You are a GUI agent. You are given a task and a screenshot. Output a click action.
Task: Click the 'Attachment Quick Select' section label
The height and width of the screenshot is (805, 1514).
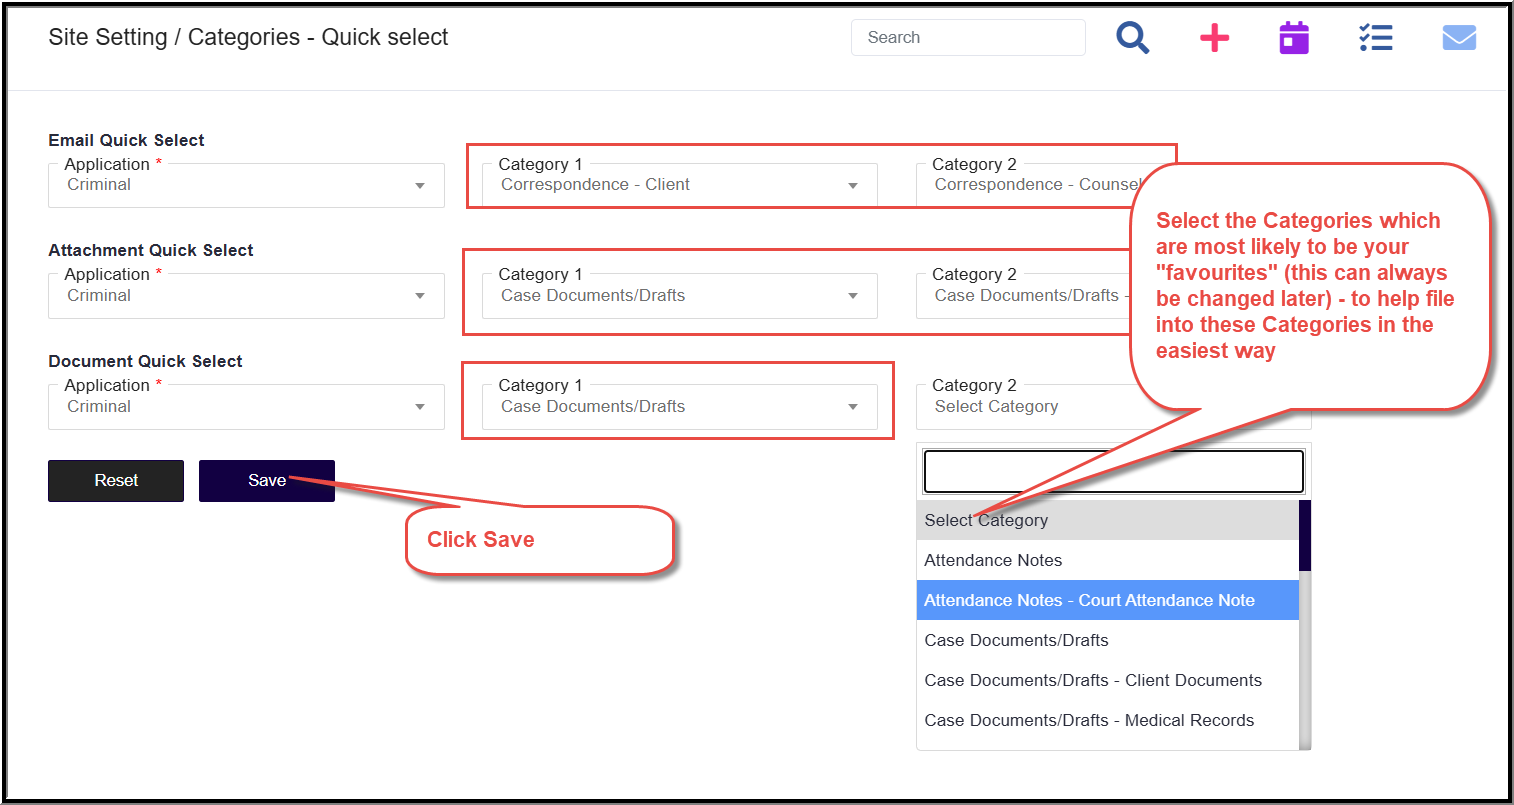pyautogui.click(x=151, y=250)
